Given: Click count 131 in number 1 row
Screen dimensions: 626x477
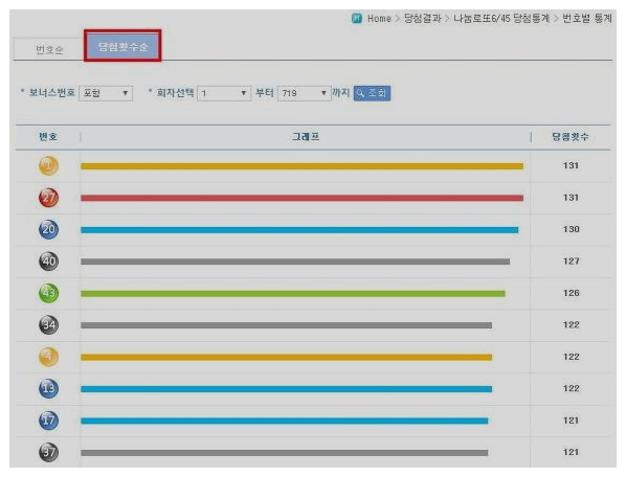Looking at the screenshot, I should click(x=571, y=166).
